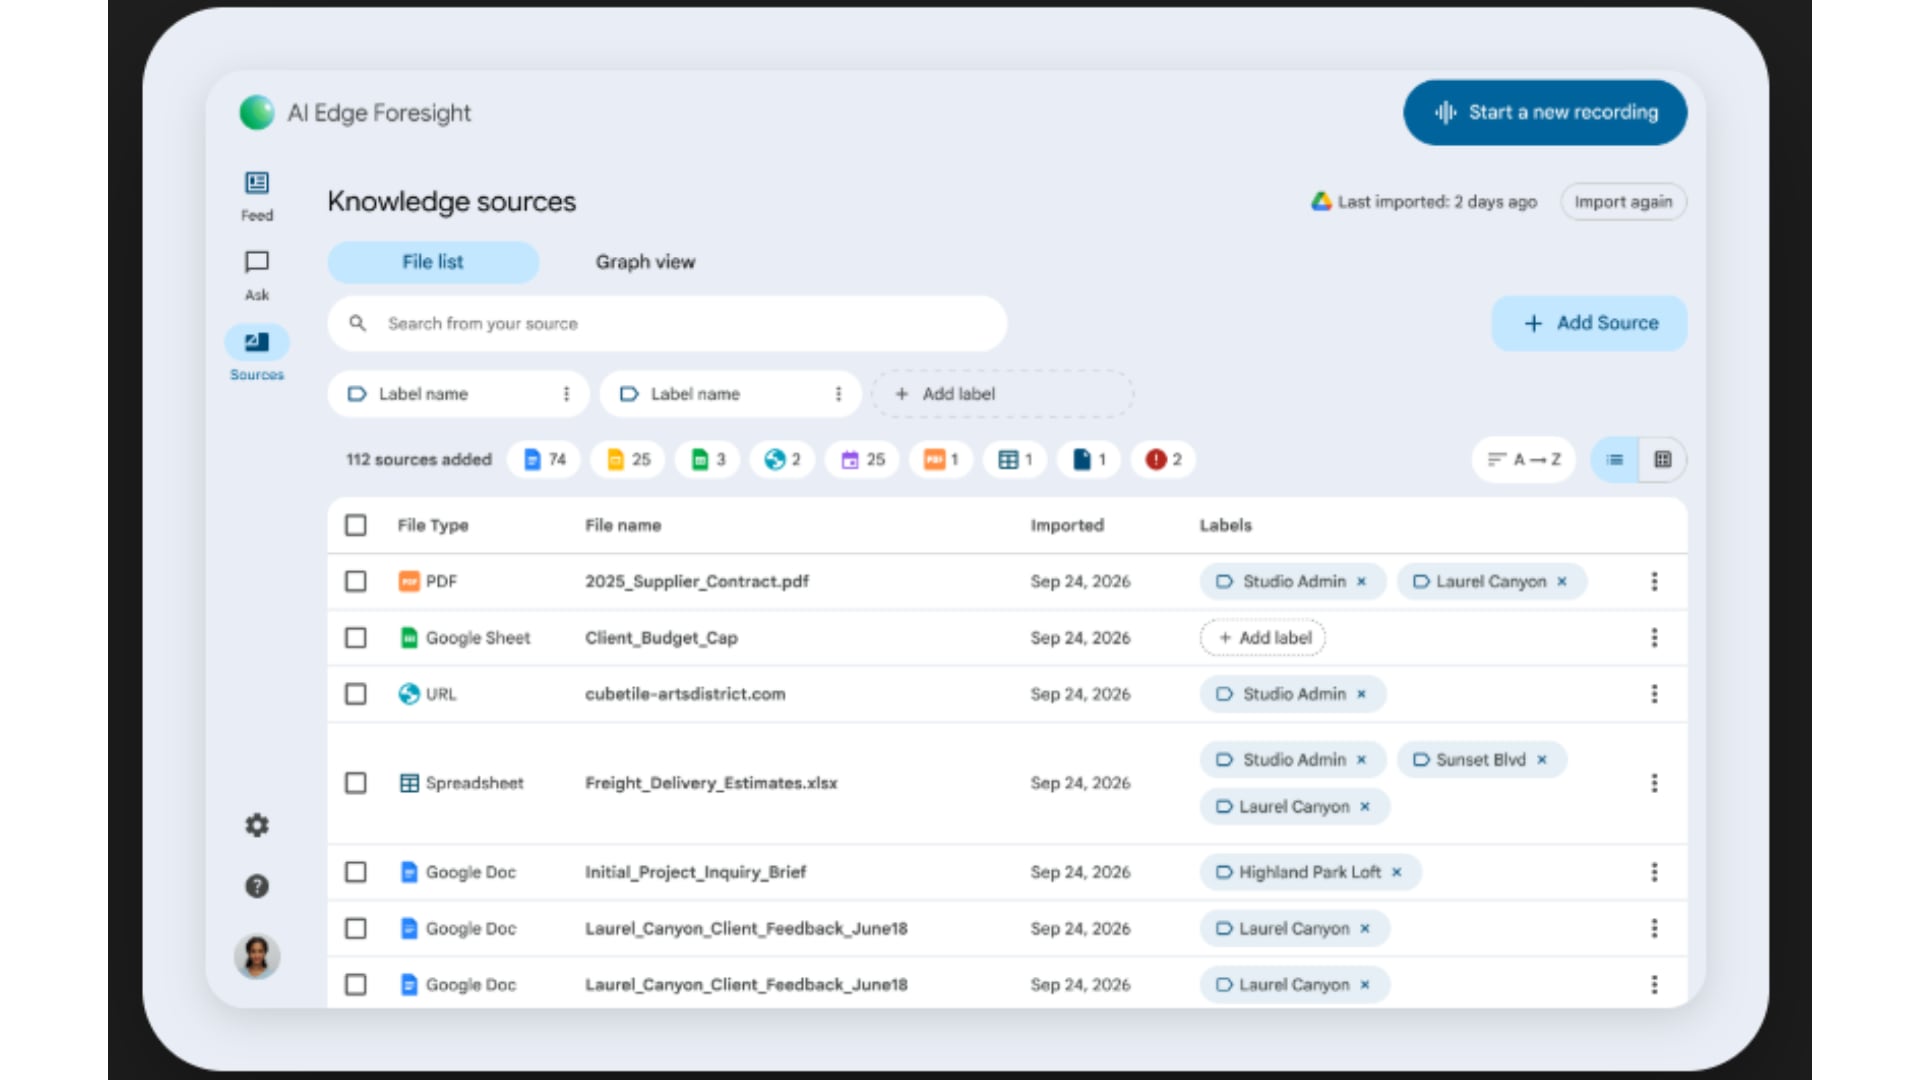Open file 2025_Supplier_Contract.pdf
This screenshot has width=1920, height=1080.
tap(697, 581)
